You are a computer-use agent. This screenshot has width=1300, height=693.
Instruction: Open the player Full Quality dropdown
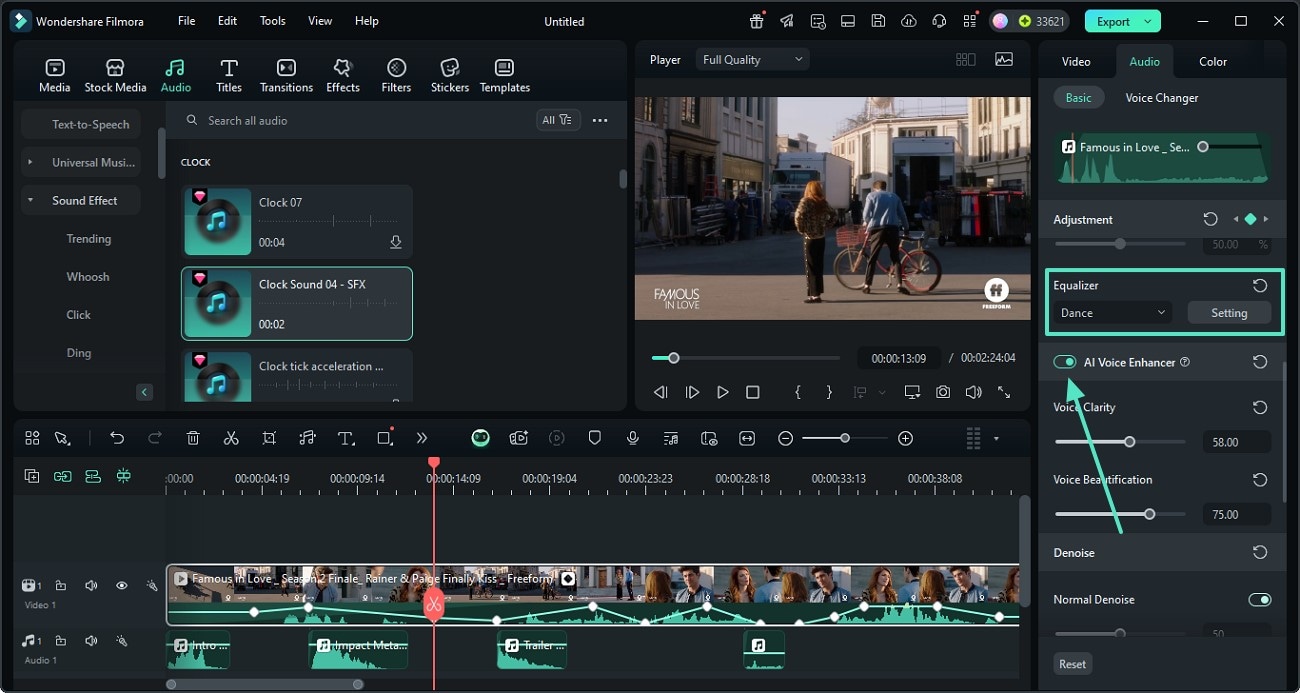tap(752, 60)
